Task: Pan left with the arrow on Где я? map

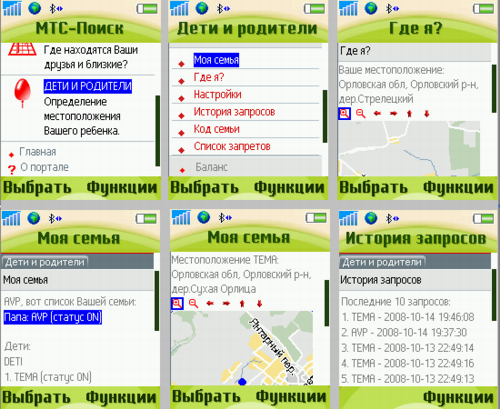Action: click(x=377, y=114)
